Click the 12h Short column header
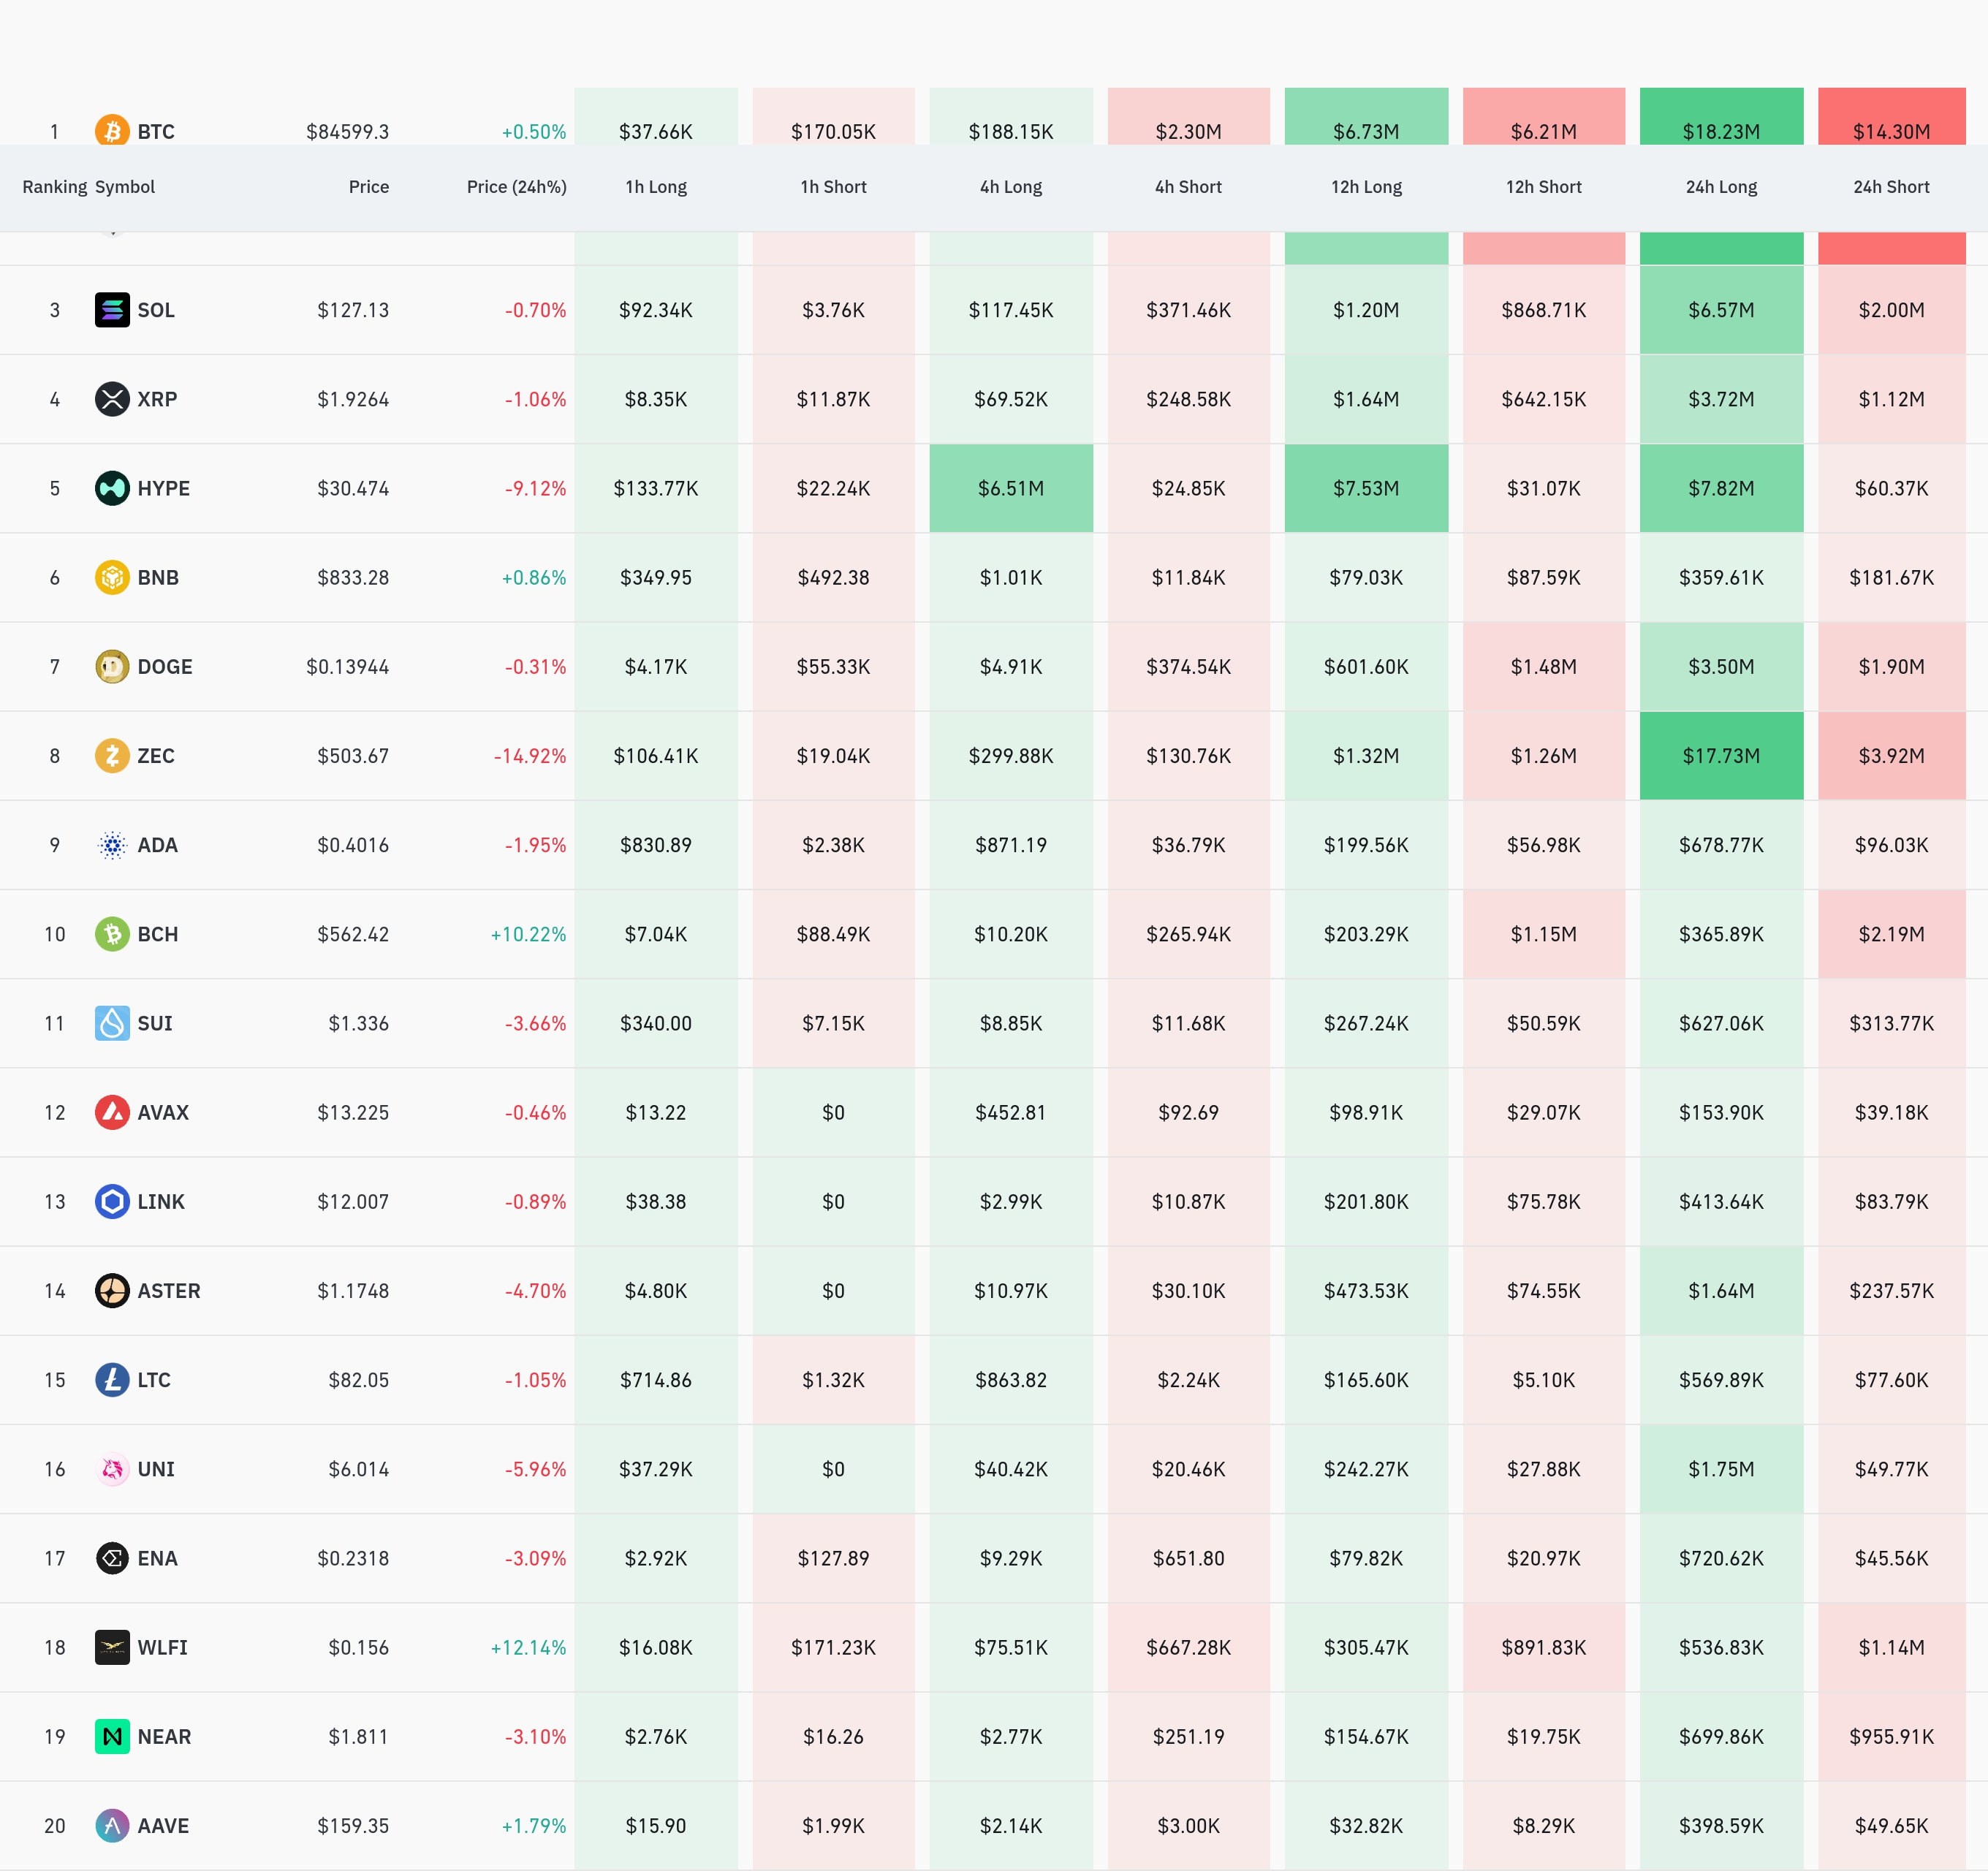1988x1871 pixels. coord(1543,187)
